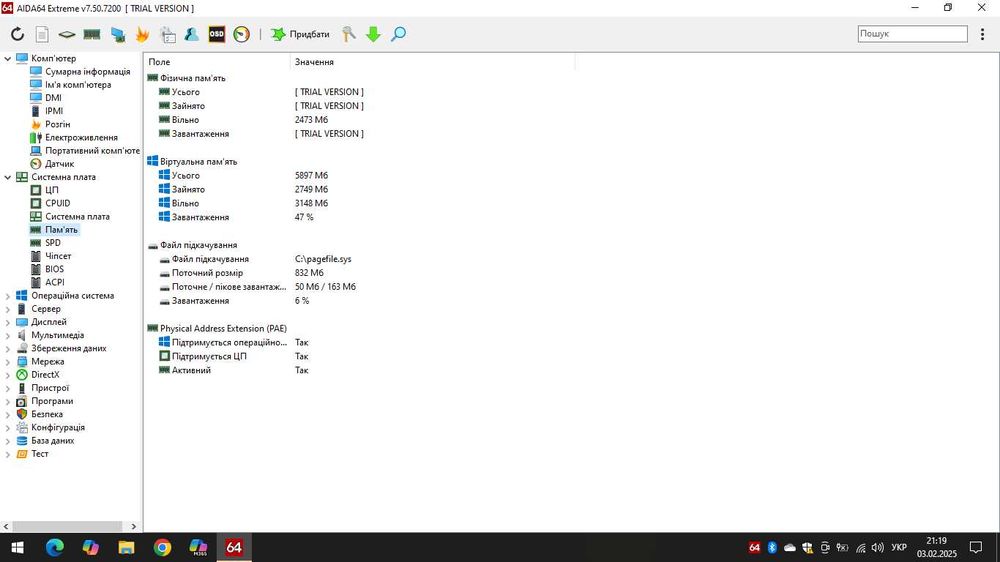Expand the Сервер tree node
The height and width of the screenshot is (562, 1000).
(x=8, y=309)
